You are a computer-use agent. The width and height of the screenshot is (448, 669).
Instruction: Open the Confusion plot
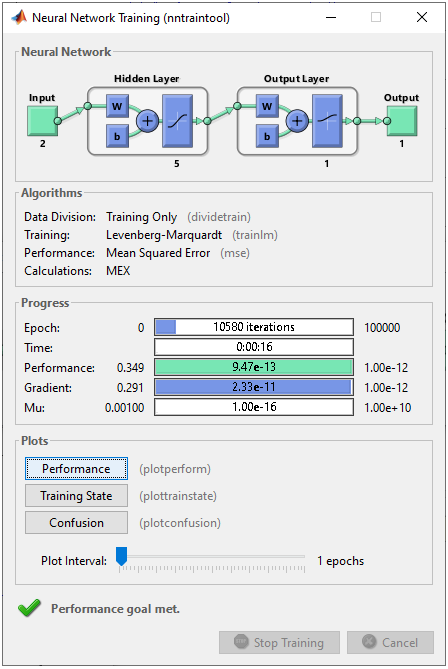(76, 523)
